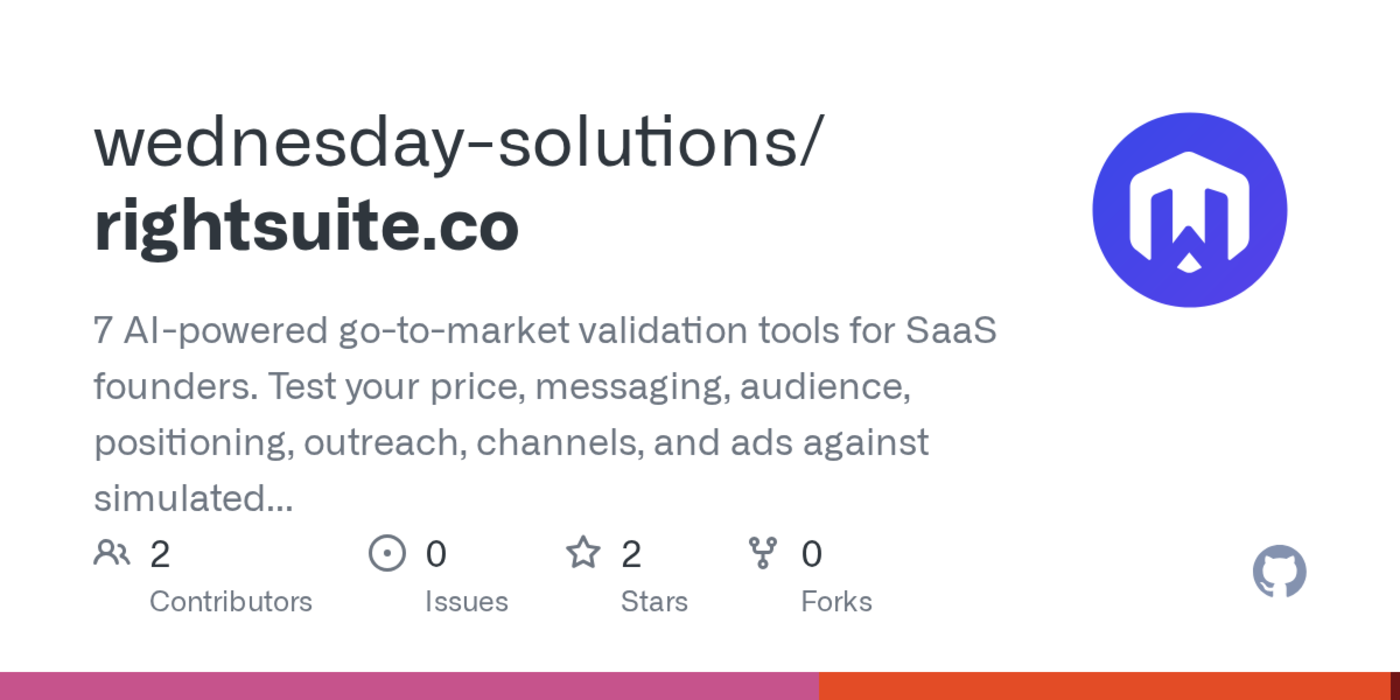The image size is (1400, 700).
Task: Click the Forks branch icon
Action: [763, 553]
